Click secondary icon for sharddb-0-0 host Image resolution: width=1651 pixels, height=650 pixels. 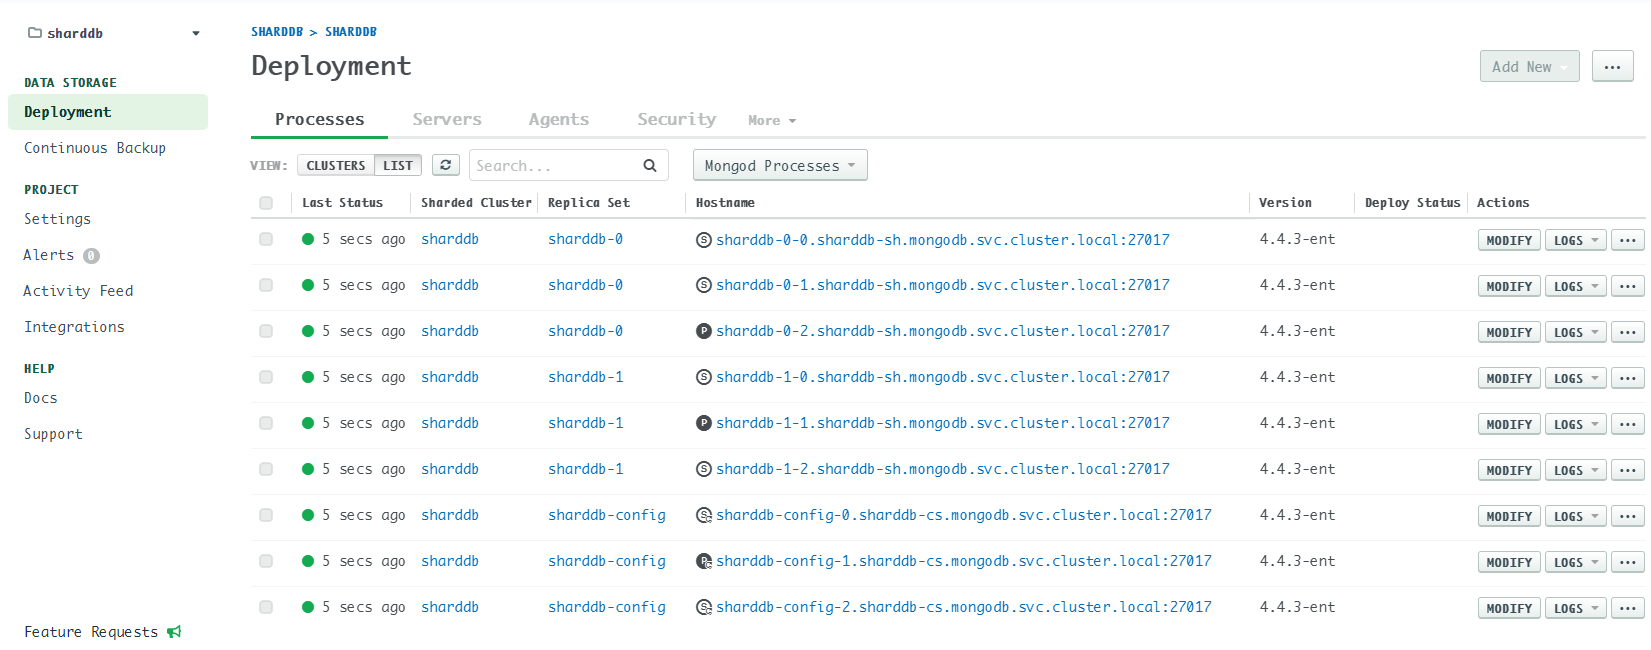[704, 240]
